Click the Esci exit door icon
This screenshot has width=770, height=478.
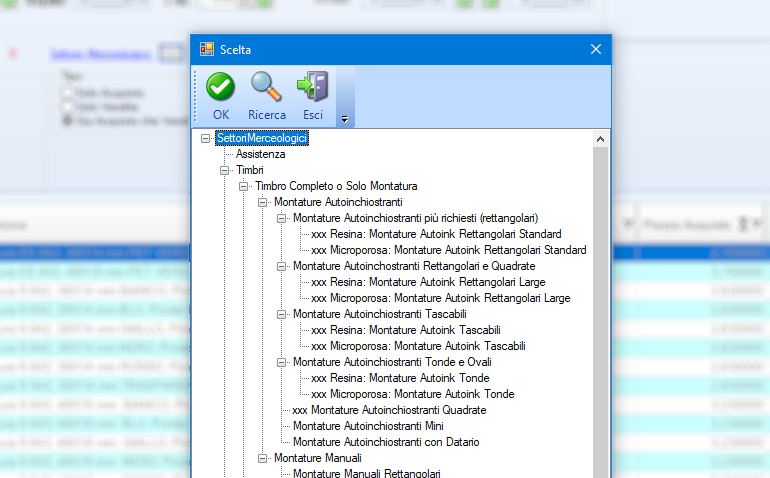pos(313,88)
